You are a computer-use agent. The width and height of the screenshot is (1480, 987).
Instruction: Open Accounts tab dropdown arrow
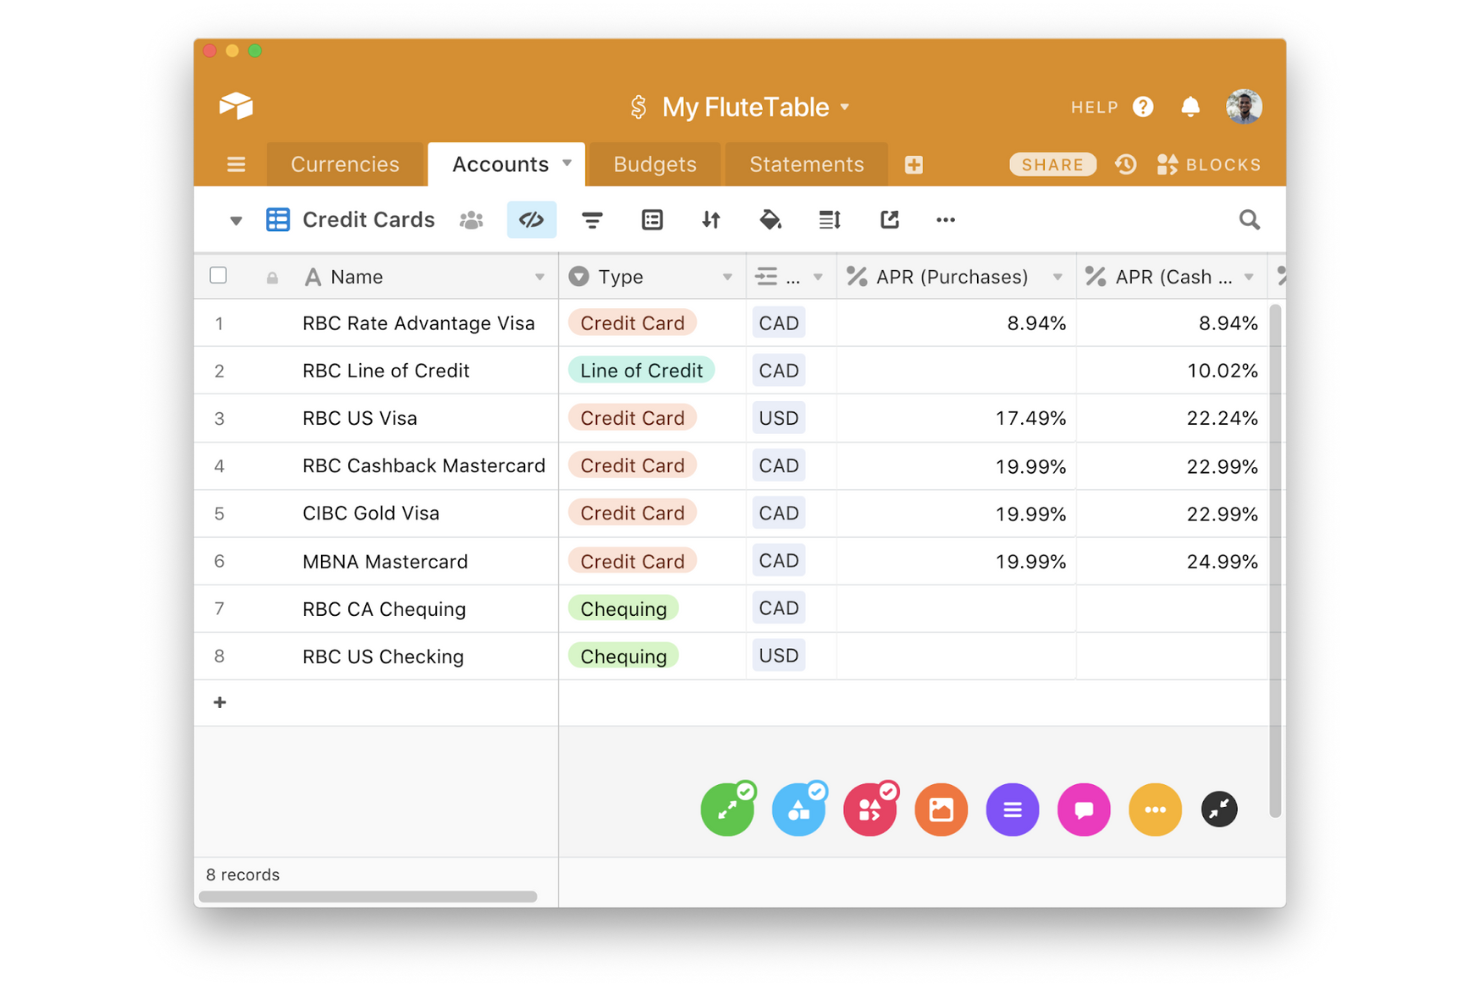pyautogui.click(x=567, y=163)
